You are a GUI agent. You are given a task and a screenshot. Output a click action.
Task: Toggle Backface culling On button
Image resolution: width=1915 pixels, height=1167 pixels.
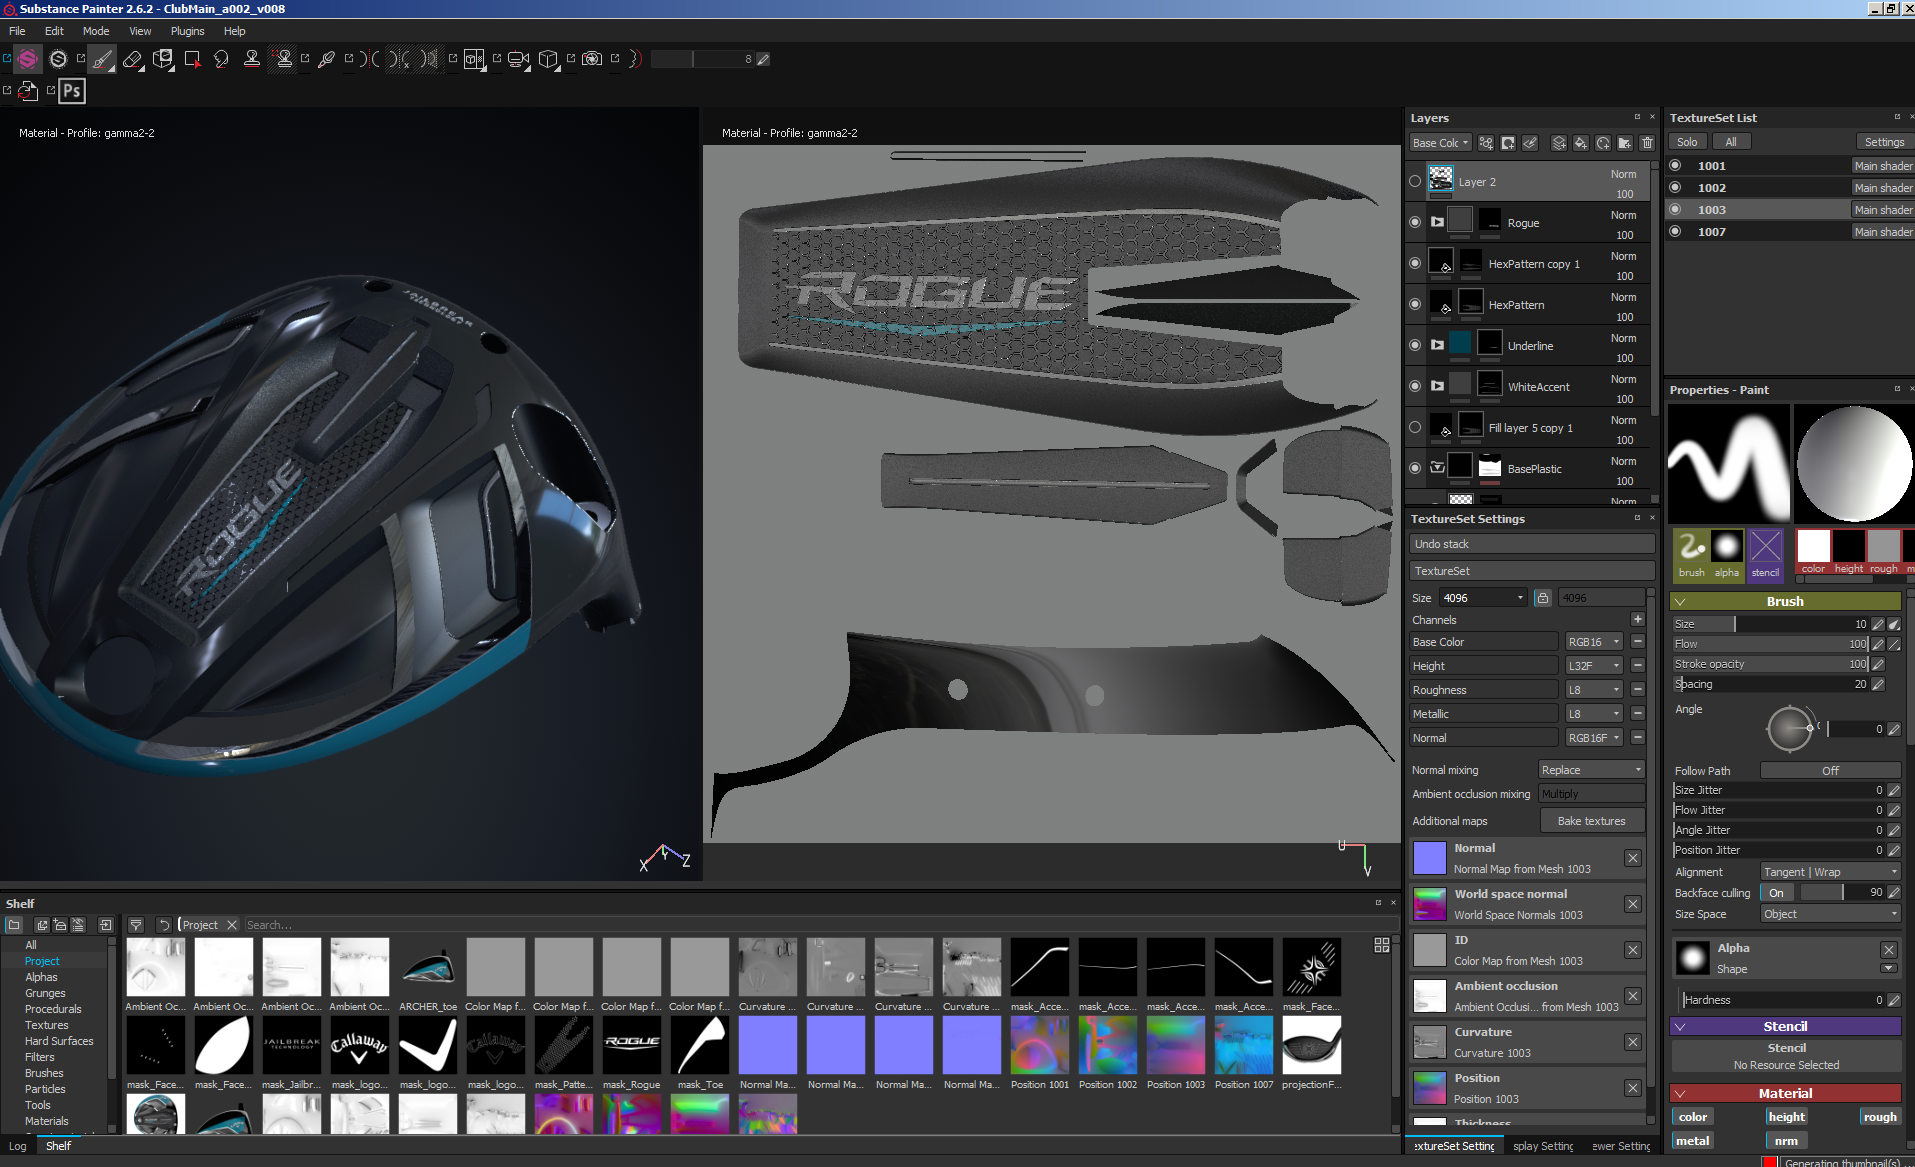click(1777, 893)
